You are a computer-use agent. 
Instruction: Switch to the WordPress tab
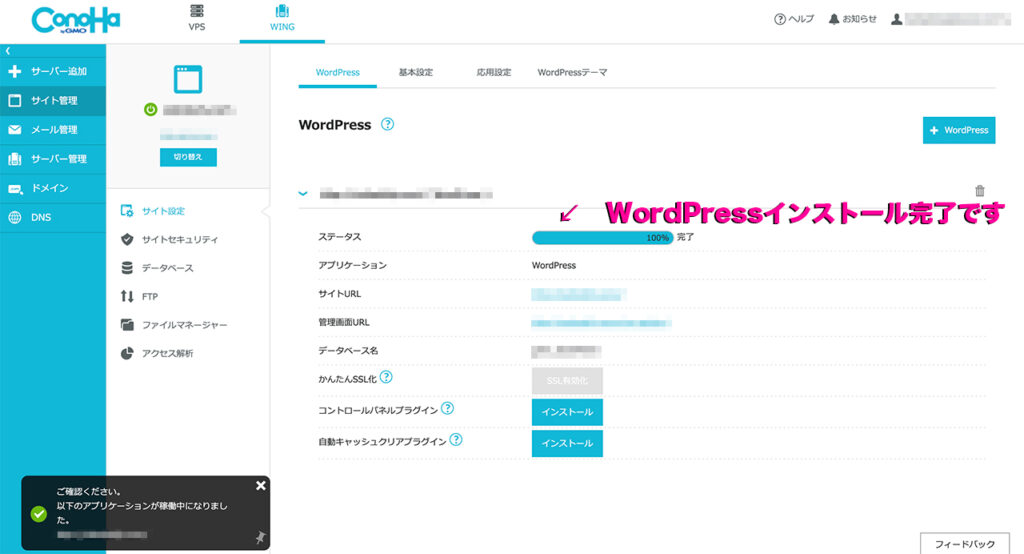(x=338, y=73)
